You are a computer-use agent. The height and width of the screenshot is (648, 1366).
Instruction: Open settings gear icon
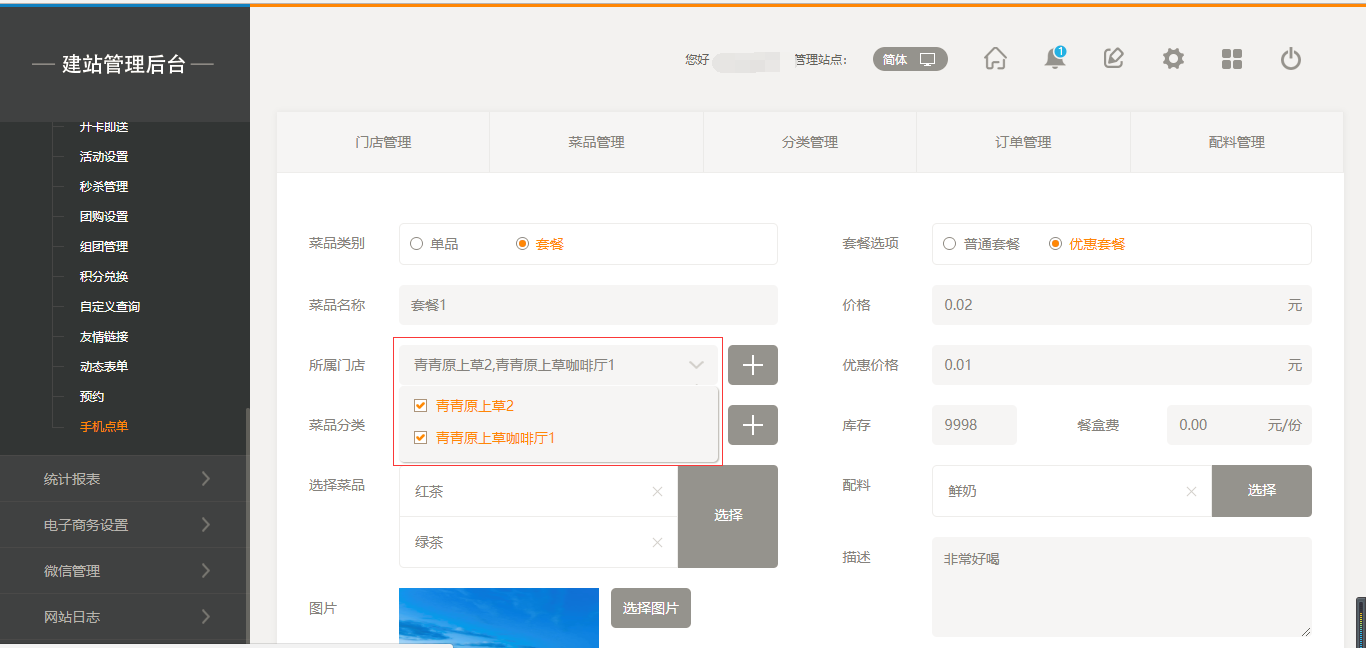coord(1173,59)
